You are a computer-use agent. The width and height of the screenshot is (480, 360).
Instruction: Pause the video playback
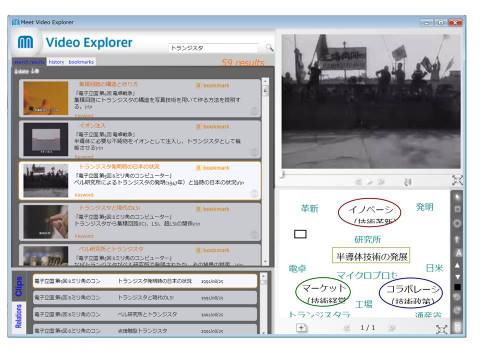coord(408,182)
